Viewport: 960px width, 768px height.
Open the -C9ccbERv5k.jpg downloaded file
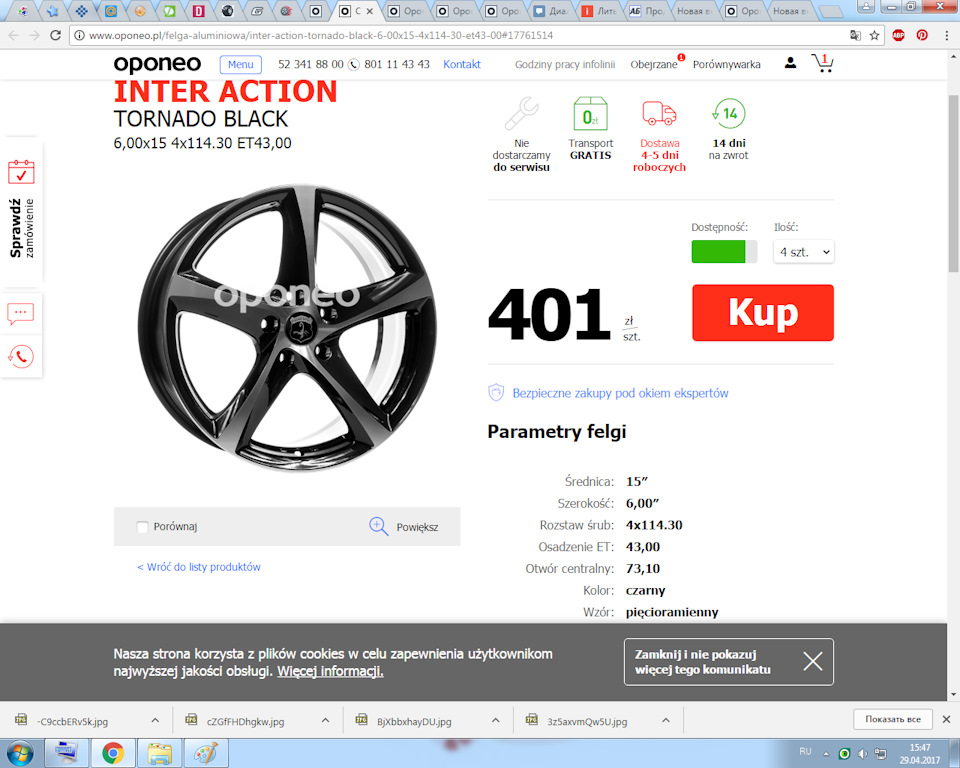click(72, 721)
